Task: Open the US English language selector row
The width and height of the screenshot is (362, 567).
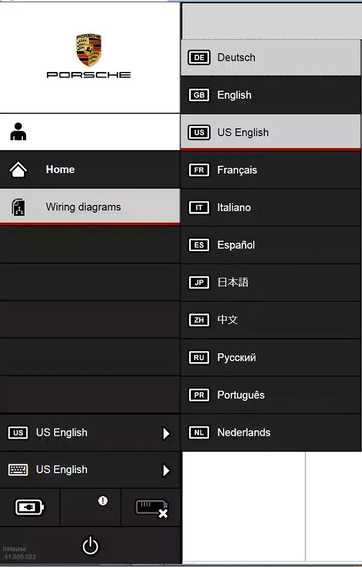Action: tap(90, 433)
